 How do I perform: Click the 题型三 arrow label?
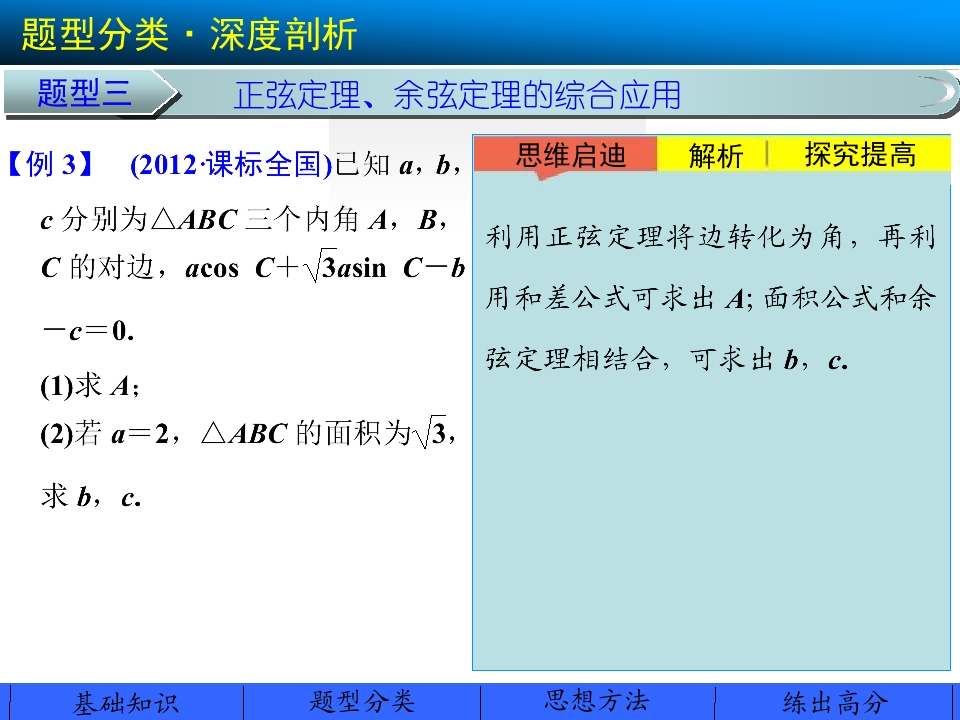pos(86,94)
